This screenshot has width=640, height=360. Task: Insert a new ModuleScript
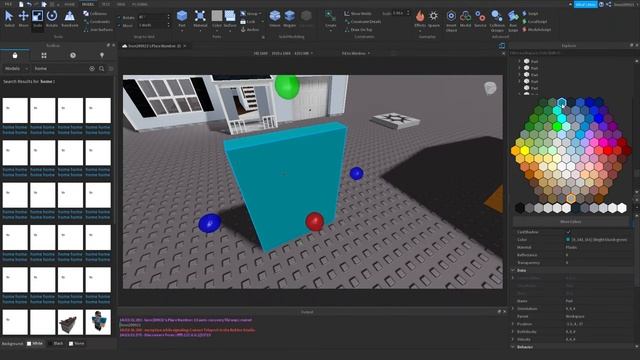(x=536, y=29)
